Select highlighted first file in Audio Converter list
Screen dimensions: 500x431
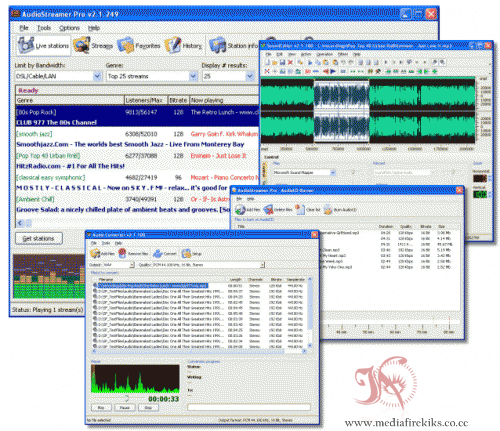tap(152, 286)
